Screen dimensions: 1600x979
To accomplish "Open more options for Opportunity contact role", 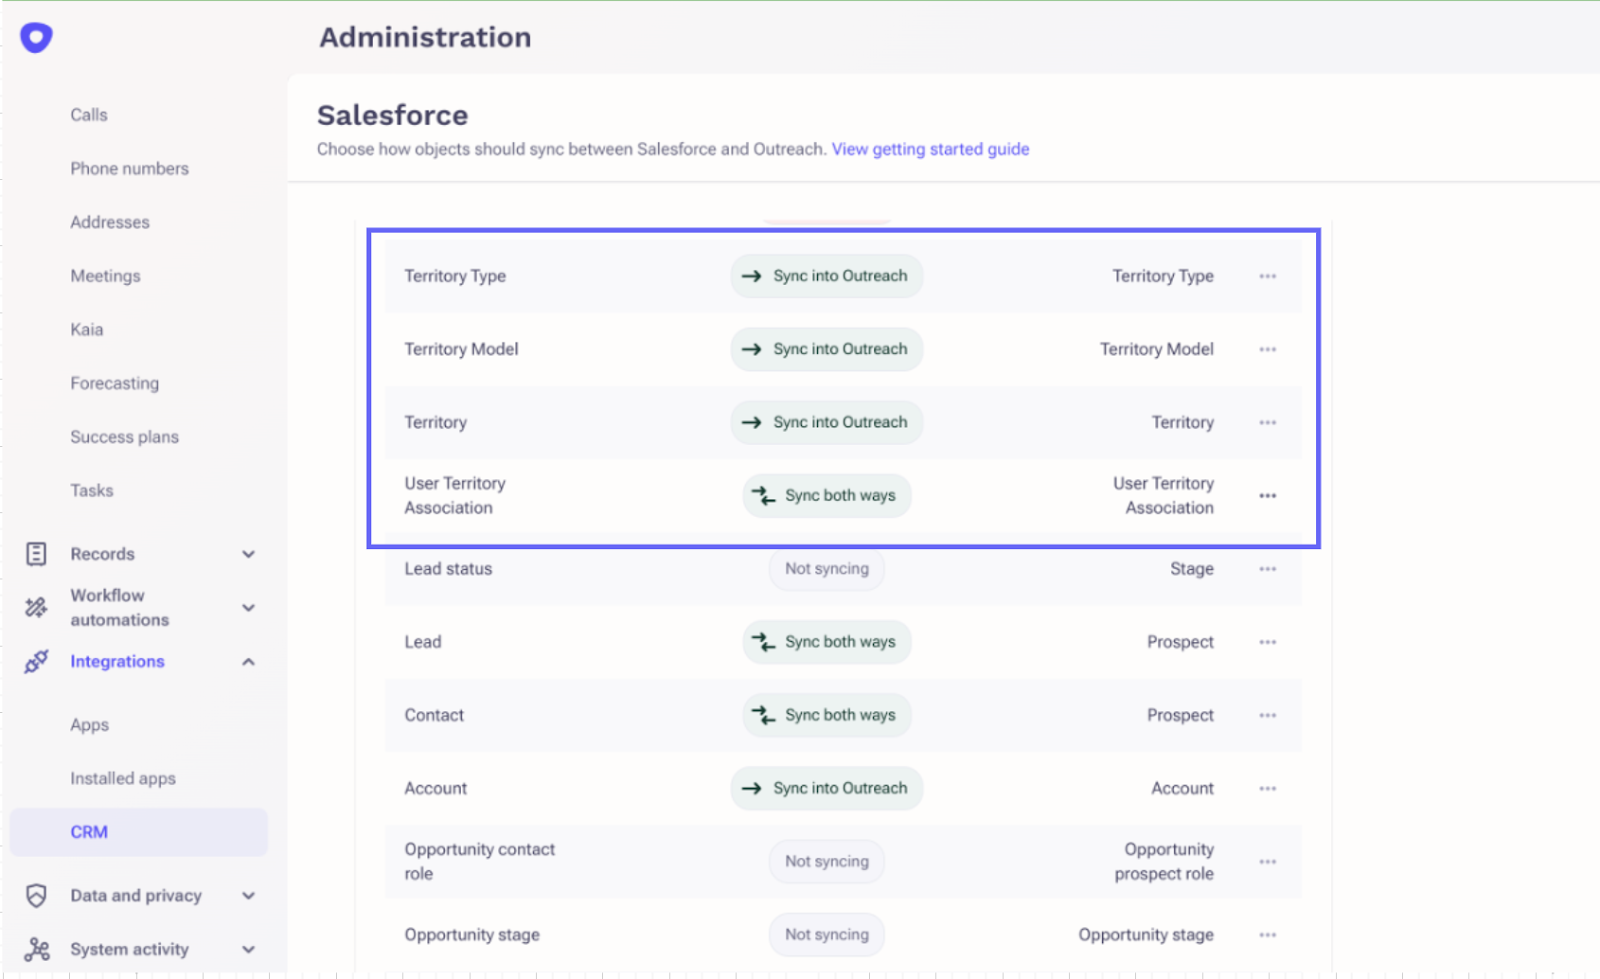I will click(x=1268, y=861).
